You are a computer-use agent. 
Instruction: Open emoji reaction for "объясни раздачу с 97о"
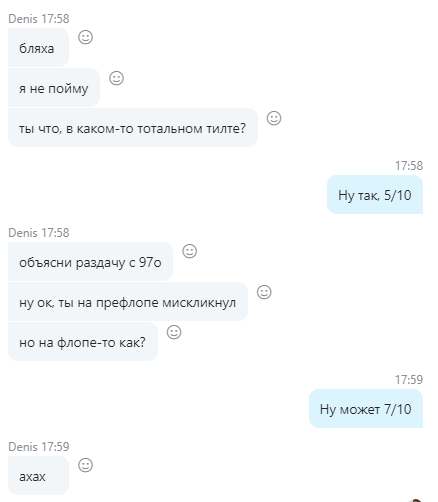190,251
